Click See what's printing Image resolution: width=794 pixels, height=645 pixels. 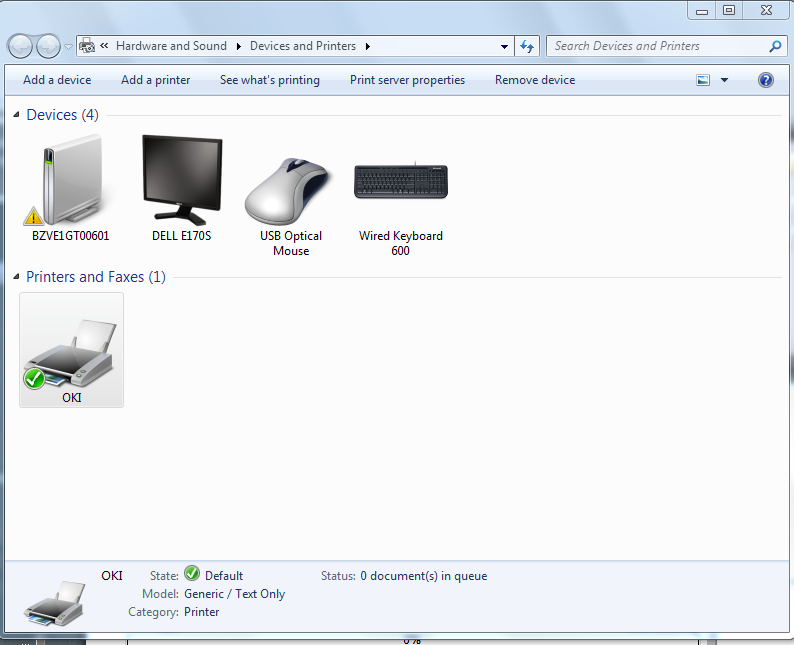tap(270, 80)
